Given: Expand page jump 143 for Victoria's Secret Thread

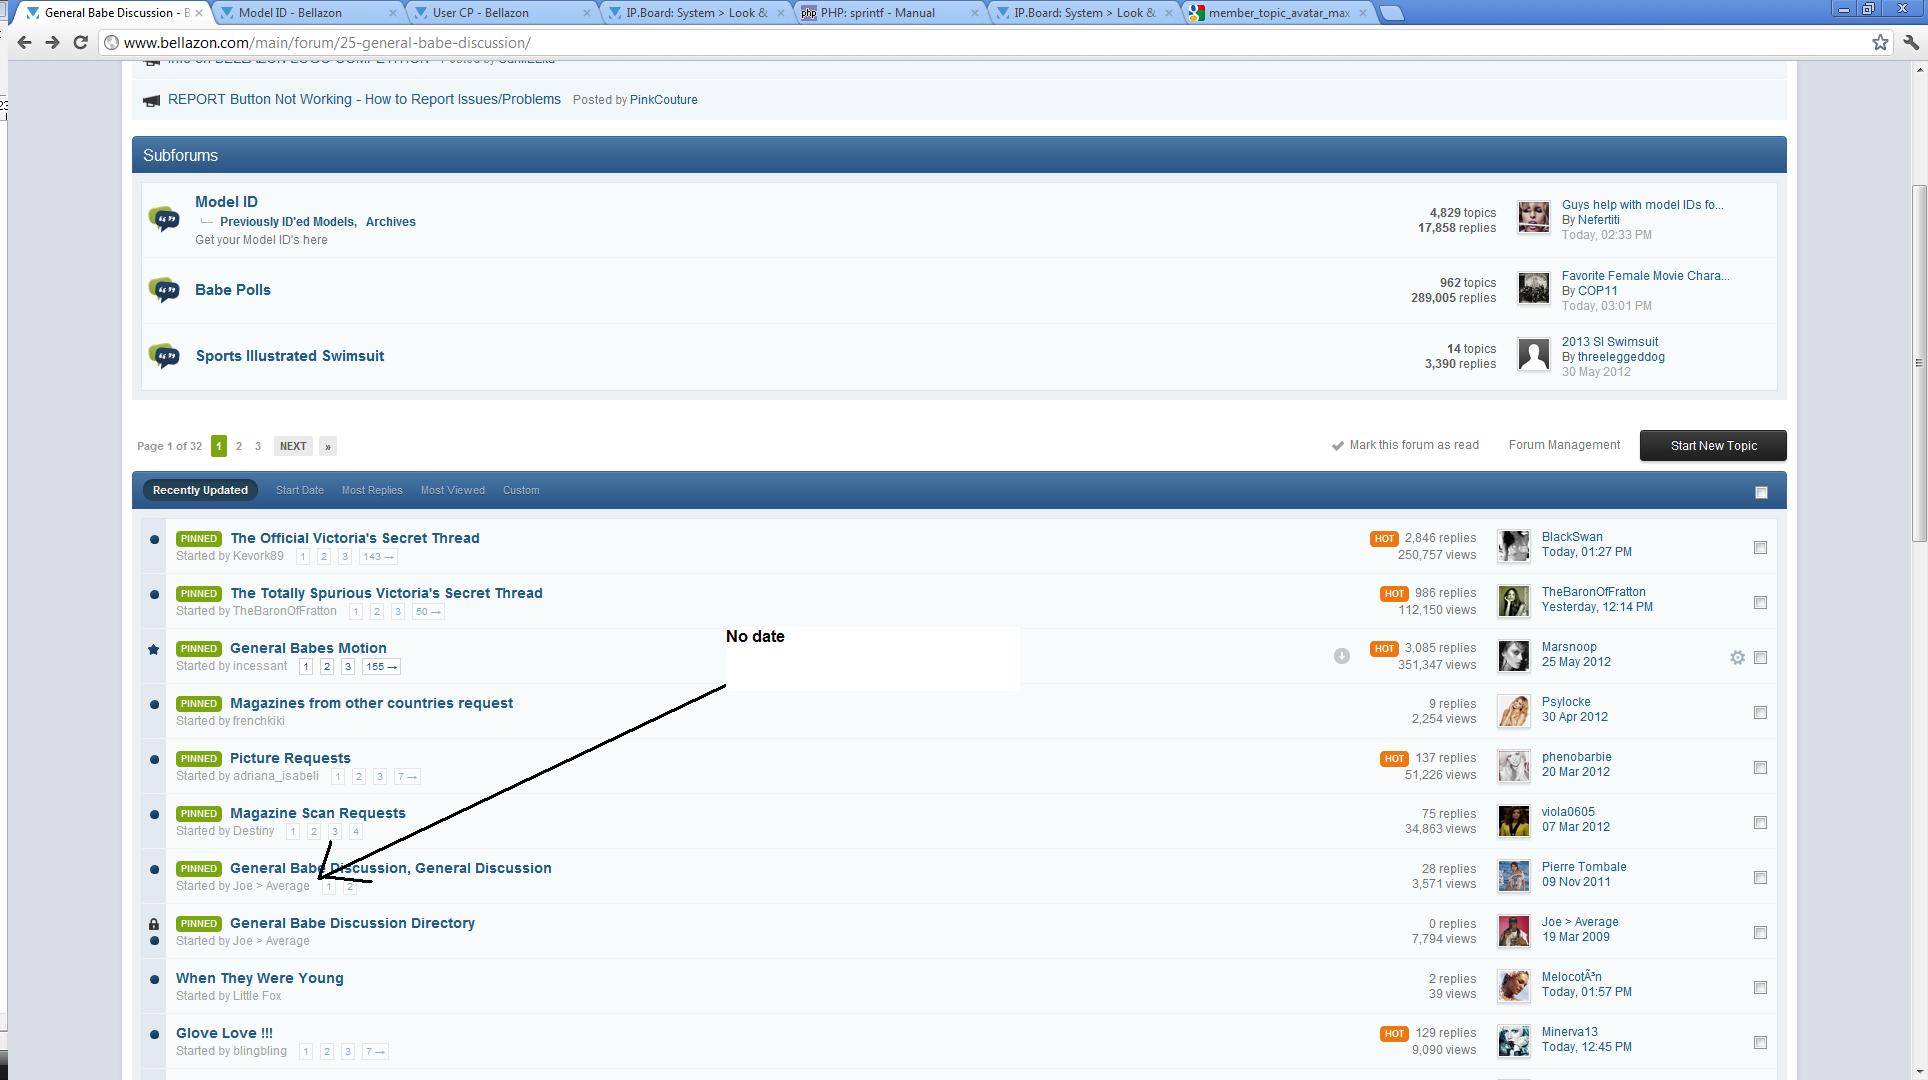Looking at the screenshot, I should coord(378,557).
